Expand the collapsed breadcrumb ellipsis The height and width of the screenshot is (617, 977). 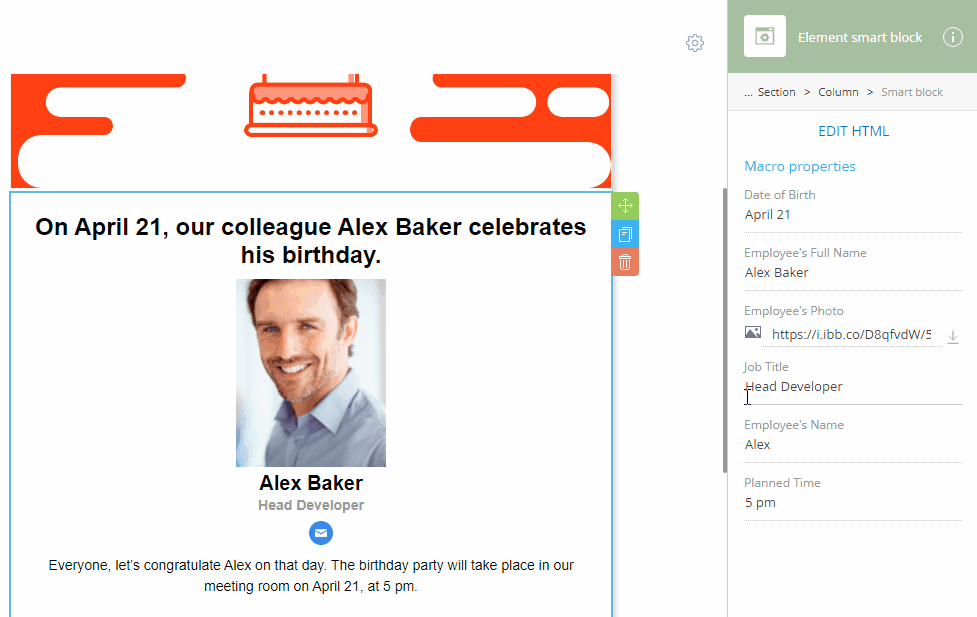click(x=748, y=92)
